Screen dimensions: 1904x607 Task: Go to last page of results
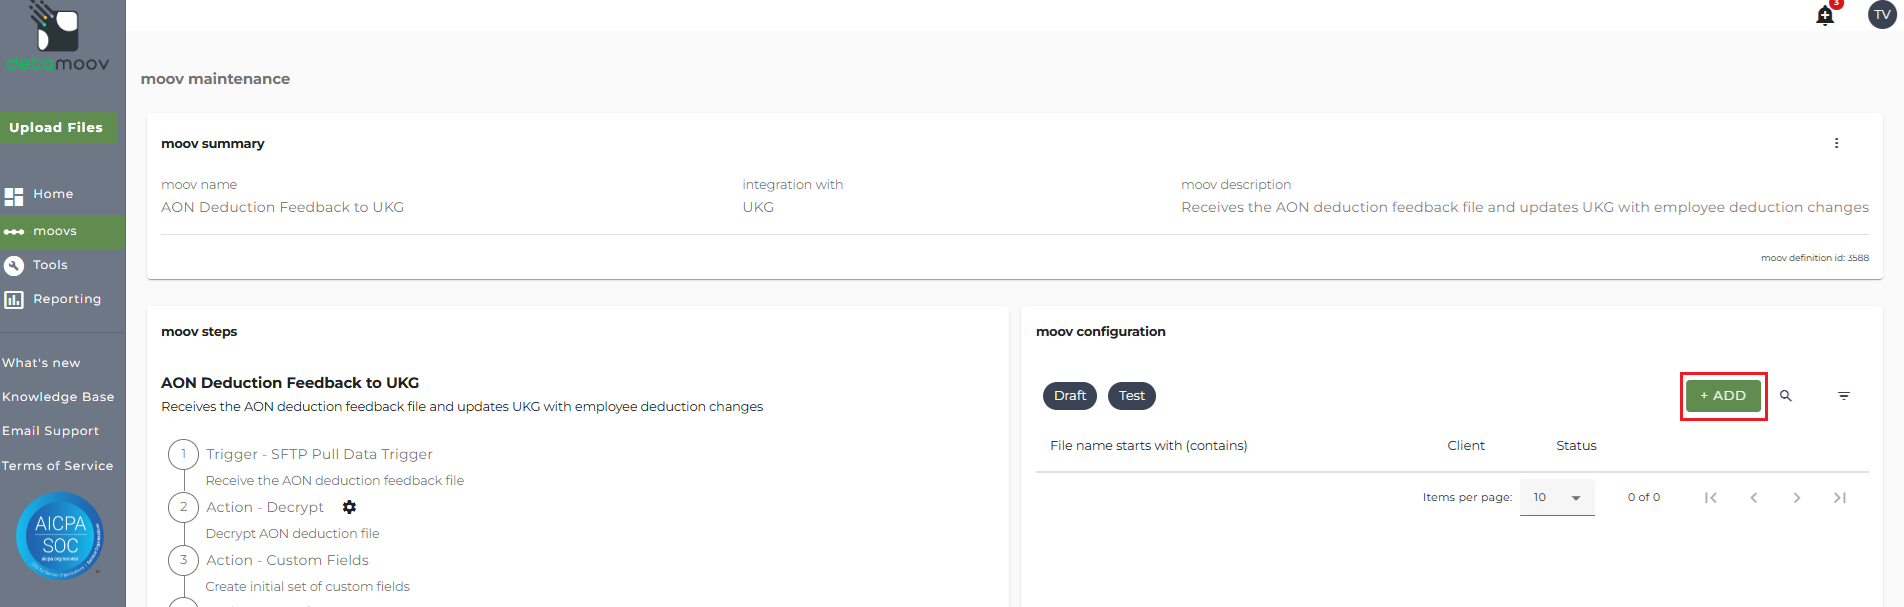tap(1840, 497)
